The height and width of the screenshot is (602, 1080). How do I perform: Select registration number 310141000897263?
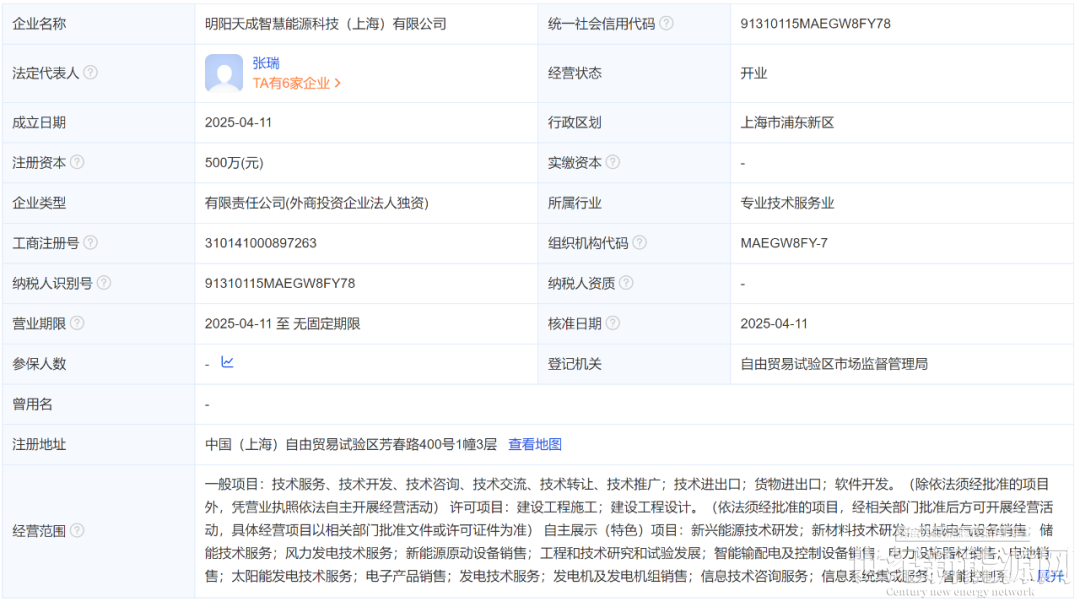click(x=260, y=243)
